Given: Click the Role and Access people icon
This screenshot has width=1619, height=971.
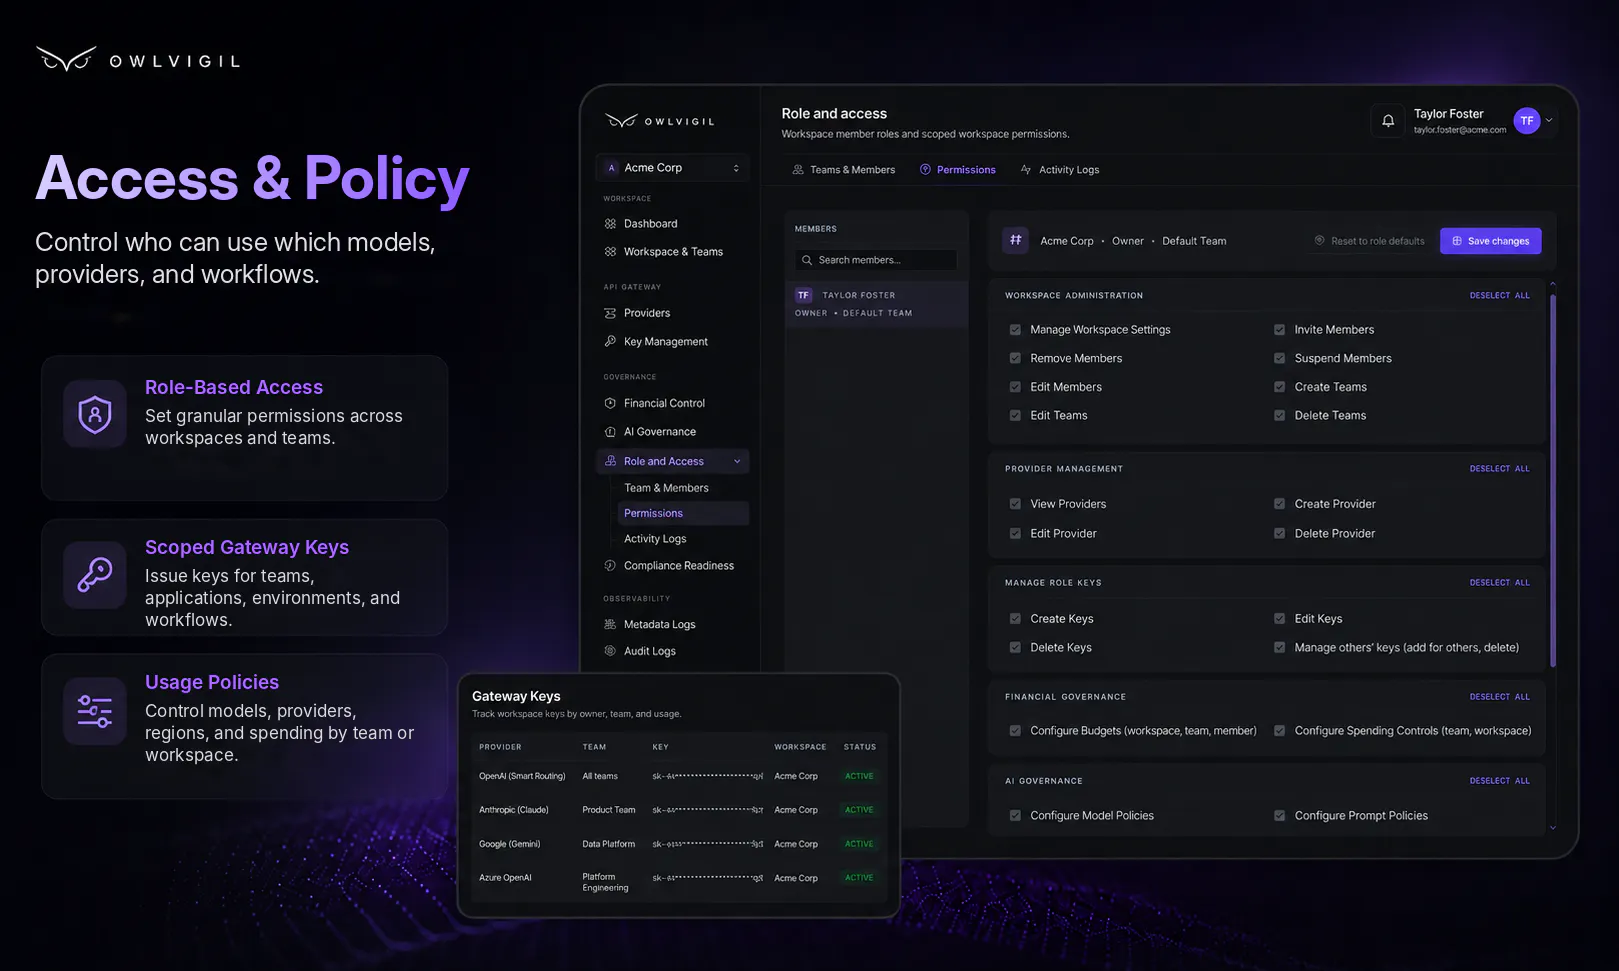Looking at the screenshot, I should pyautogui.click(x=610, y=461).
